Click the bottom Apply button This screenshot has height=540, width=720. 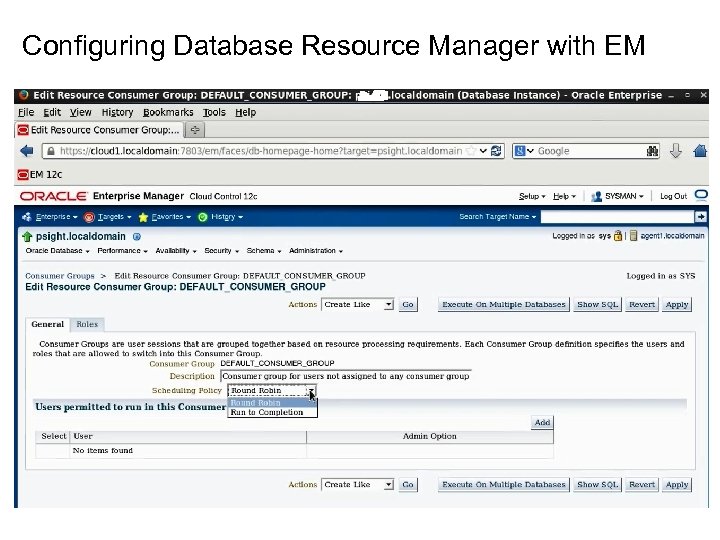tap(677, 484)
